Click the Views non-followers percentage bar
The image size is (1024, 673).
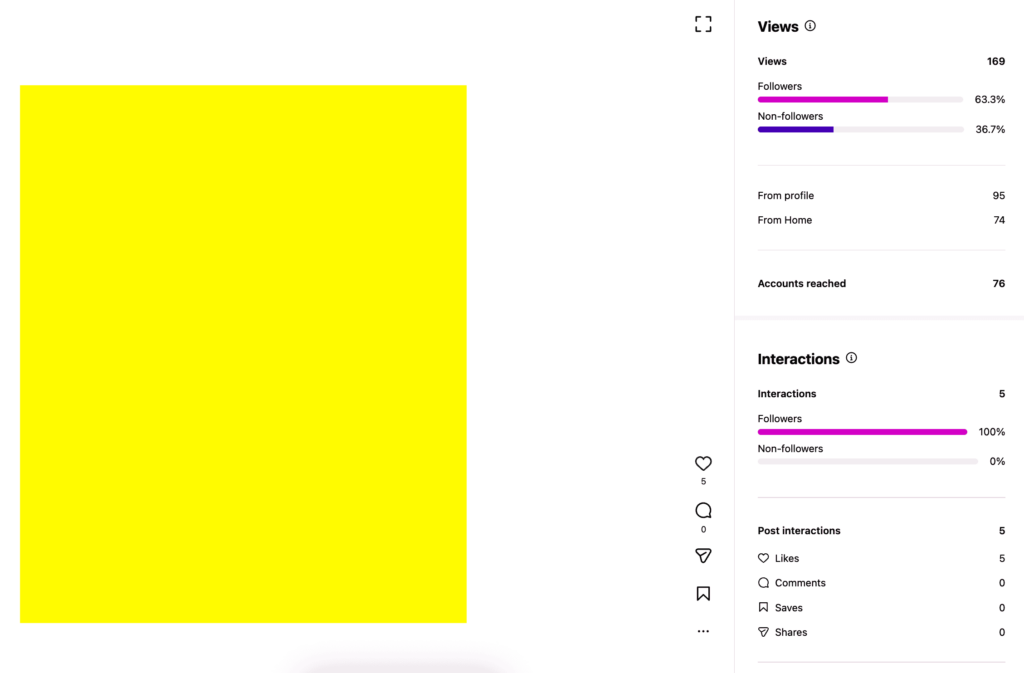click(x=860, y=129)
